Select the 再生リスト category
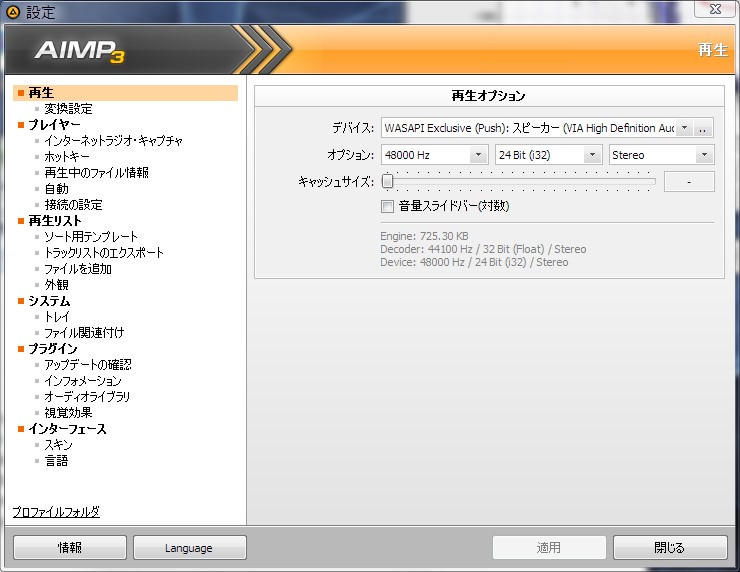The height and width of the screenshot is (572, 740). (x=55, y=221)
